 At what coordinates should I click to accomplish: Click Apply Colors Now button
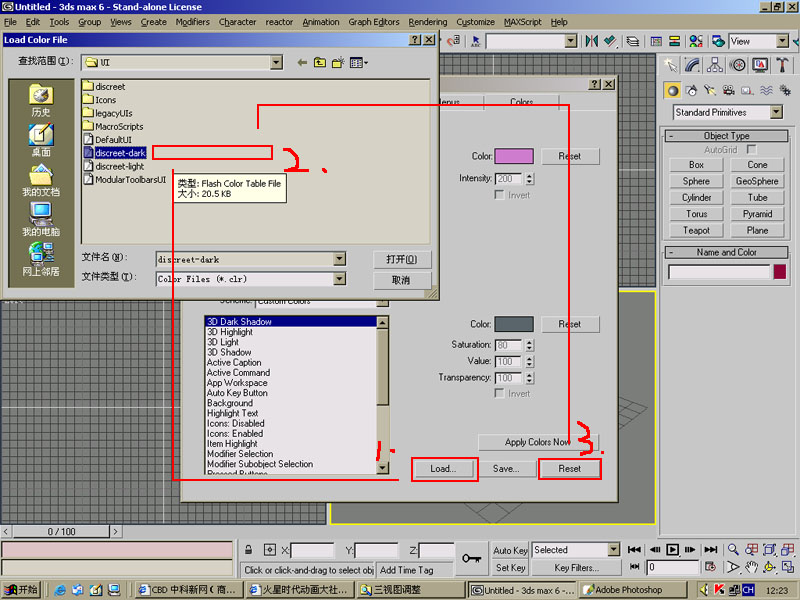[537, 442]
